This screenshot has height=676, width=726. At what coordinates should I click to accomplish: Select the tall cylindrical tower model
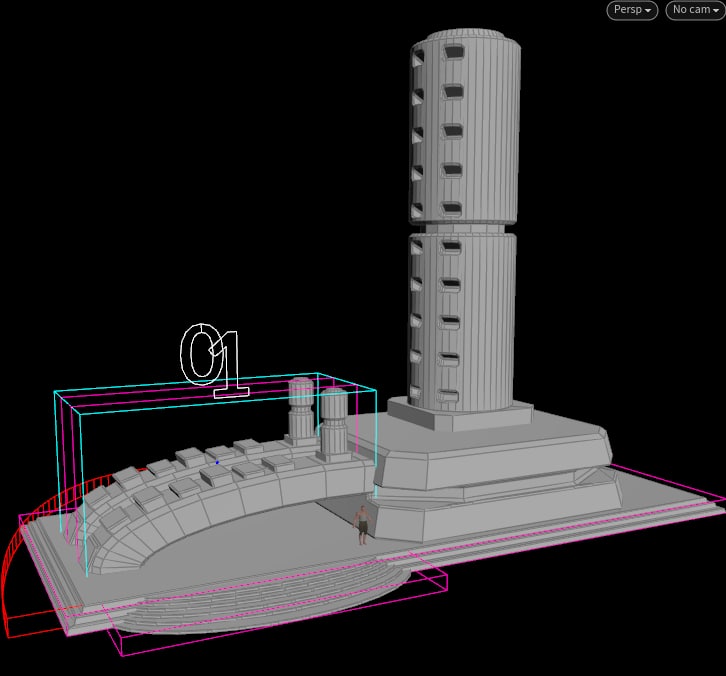(x=464, y=221)
